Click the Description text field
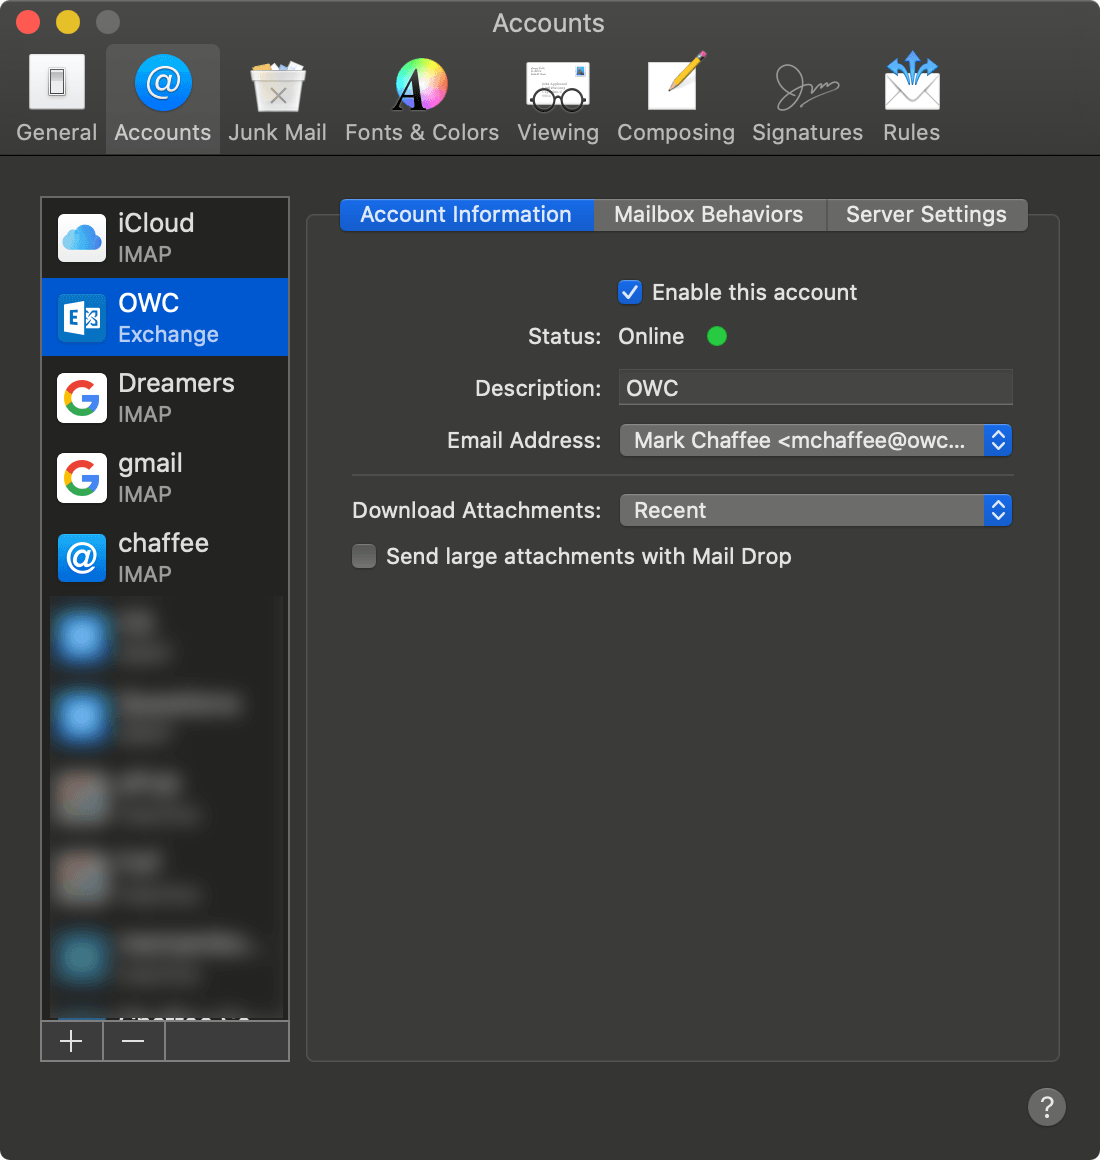This screenshot has width=1100, height=1160. (815, 388)
